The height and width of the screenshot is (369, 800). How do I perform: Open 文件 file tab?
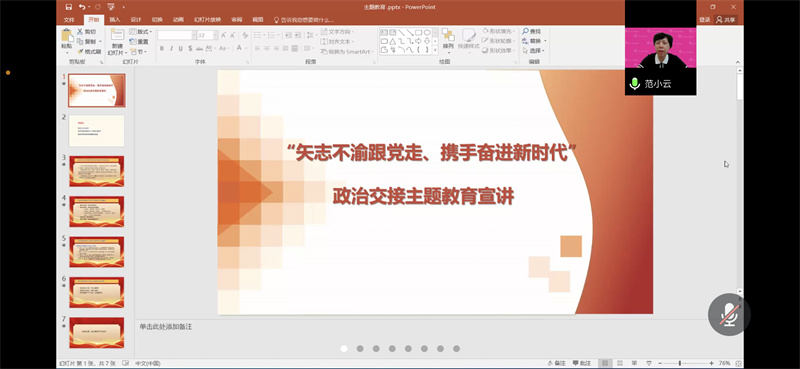point(69,19)
